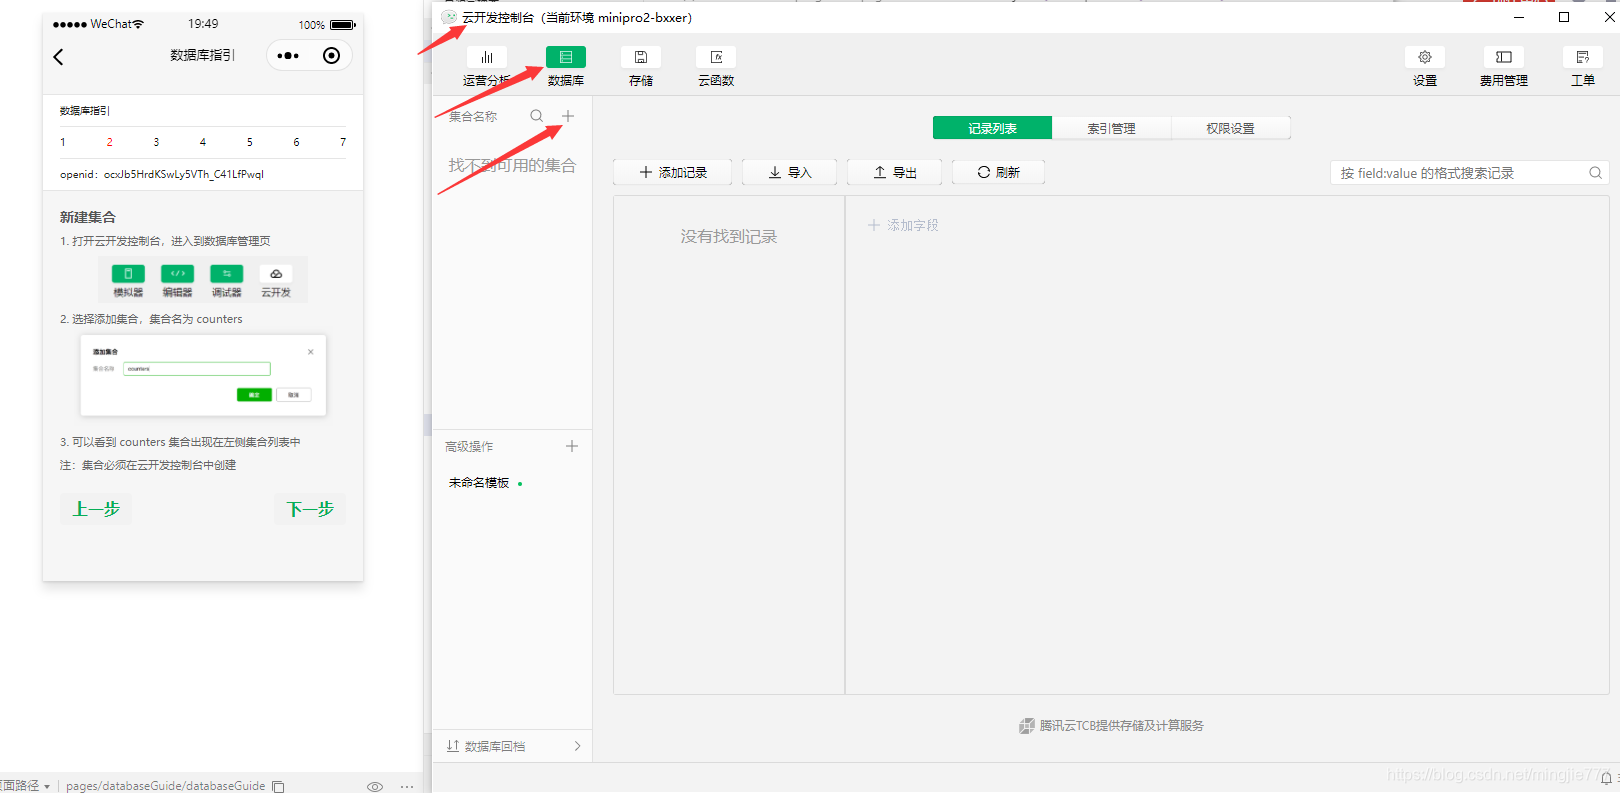This screenshot has width=1620, height=793.
Task: Select step 7 in database guide
Action: point(343,142)
